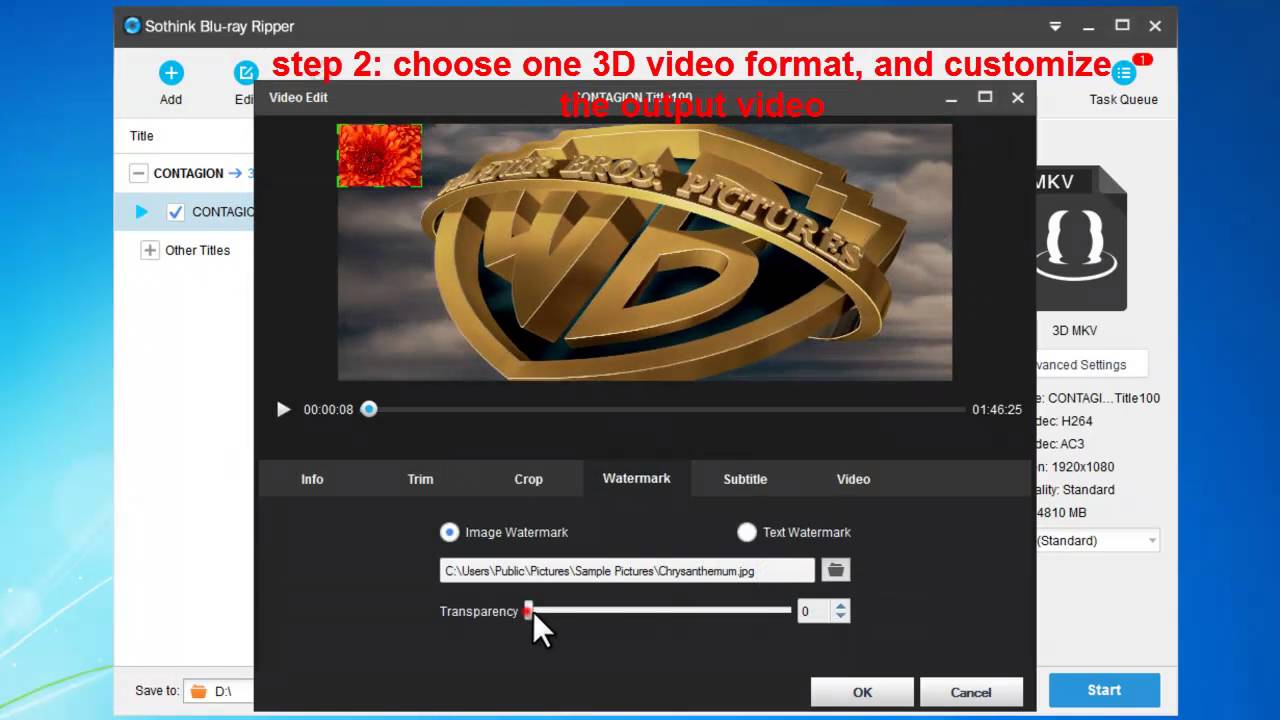Click the total duration 01:46:25 text
1280x720 pixels.
click(x=997, y=410)
